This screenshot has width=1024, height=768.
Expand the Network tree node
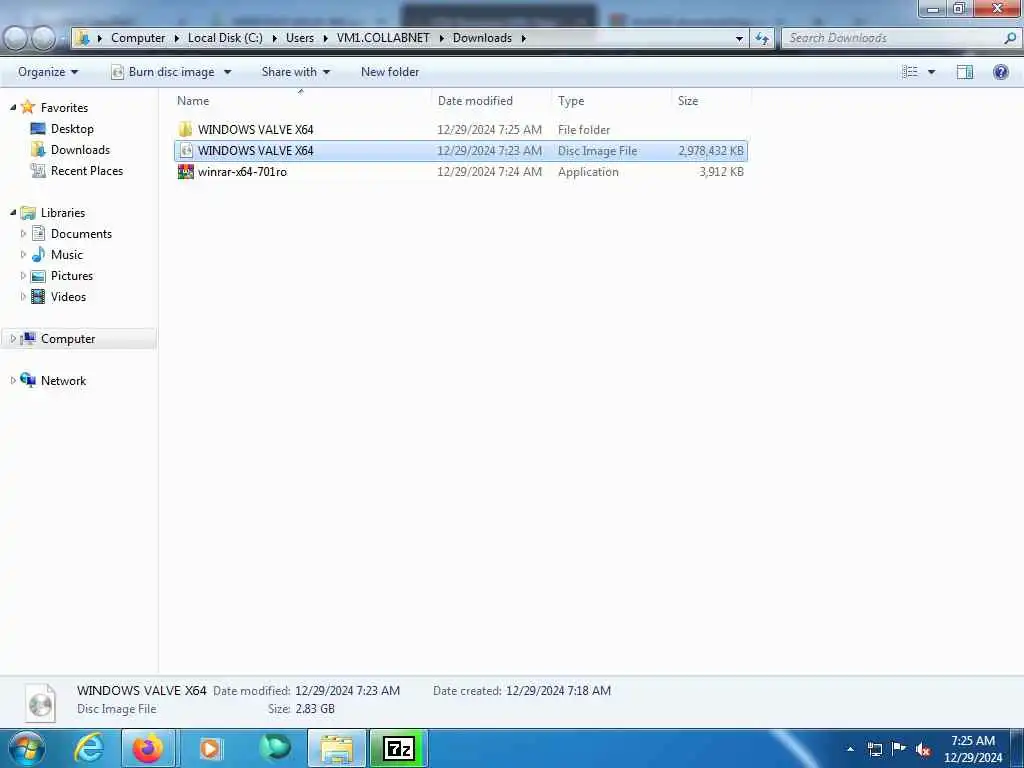[x=13, y=381]
